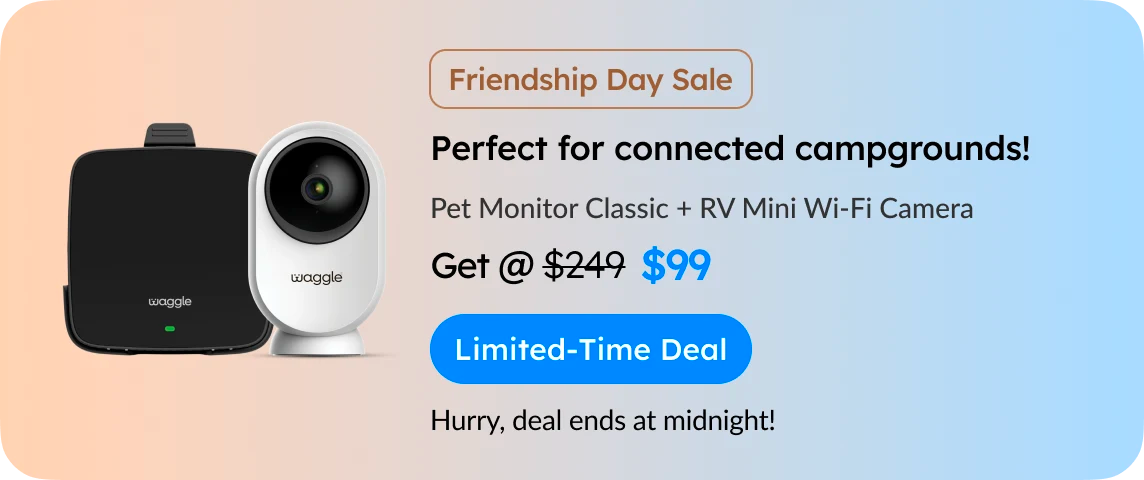Click the "Hurry, deal ends at midnight!" notice
Viewport: 1144px width, 480px height.
pyautogui.click(x=603, y=421)
